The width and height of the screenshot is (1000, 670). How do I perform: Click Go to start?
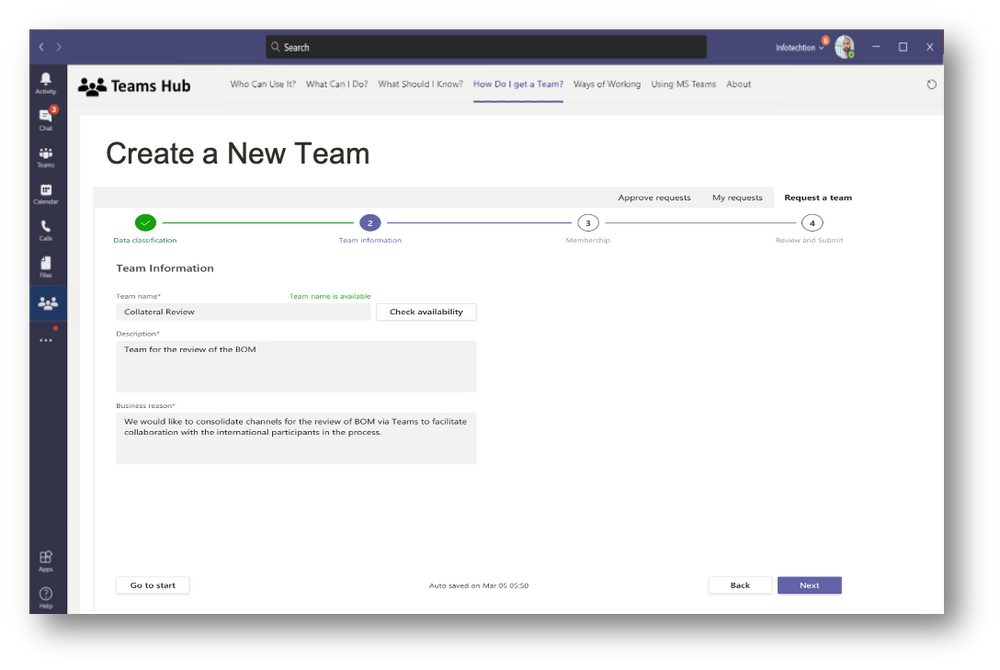(x=152, y=585)
